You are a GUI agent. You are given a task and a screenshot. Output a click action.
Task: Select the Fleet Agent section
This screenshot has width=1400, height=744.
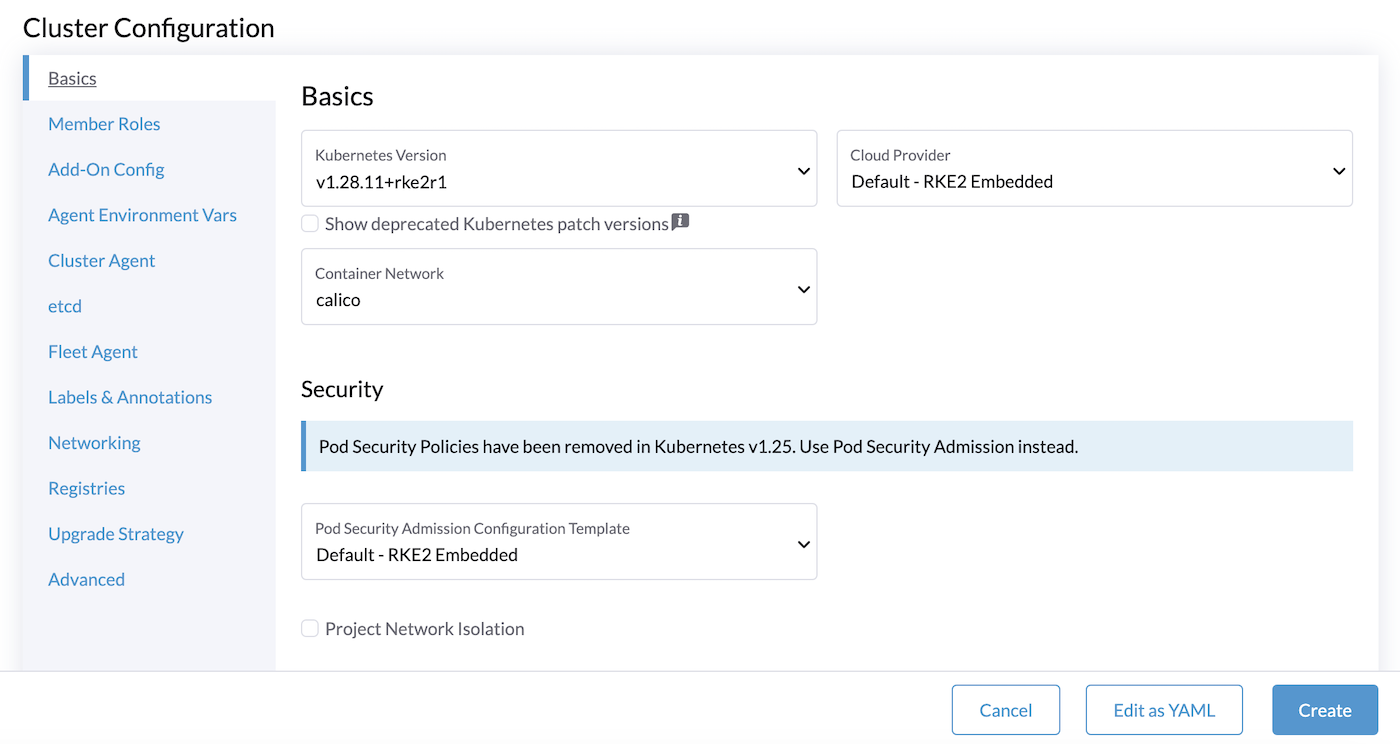point(93,351)
